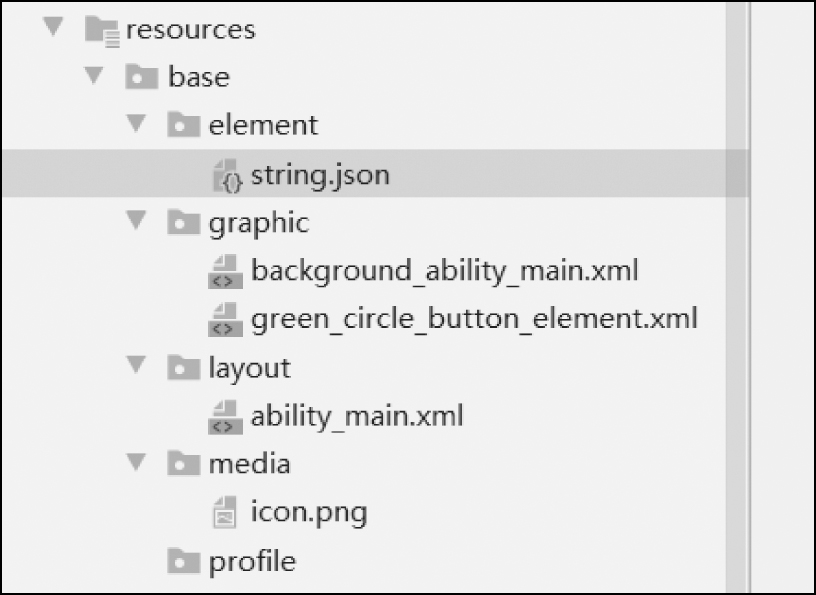This screenshot has height=595, width=816.
Task: Click the string.json file icon
Action: pos(229,176)
